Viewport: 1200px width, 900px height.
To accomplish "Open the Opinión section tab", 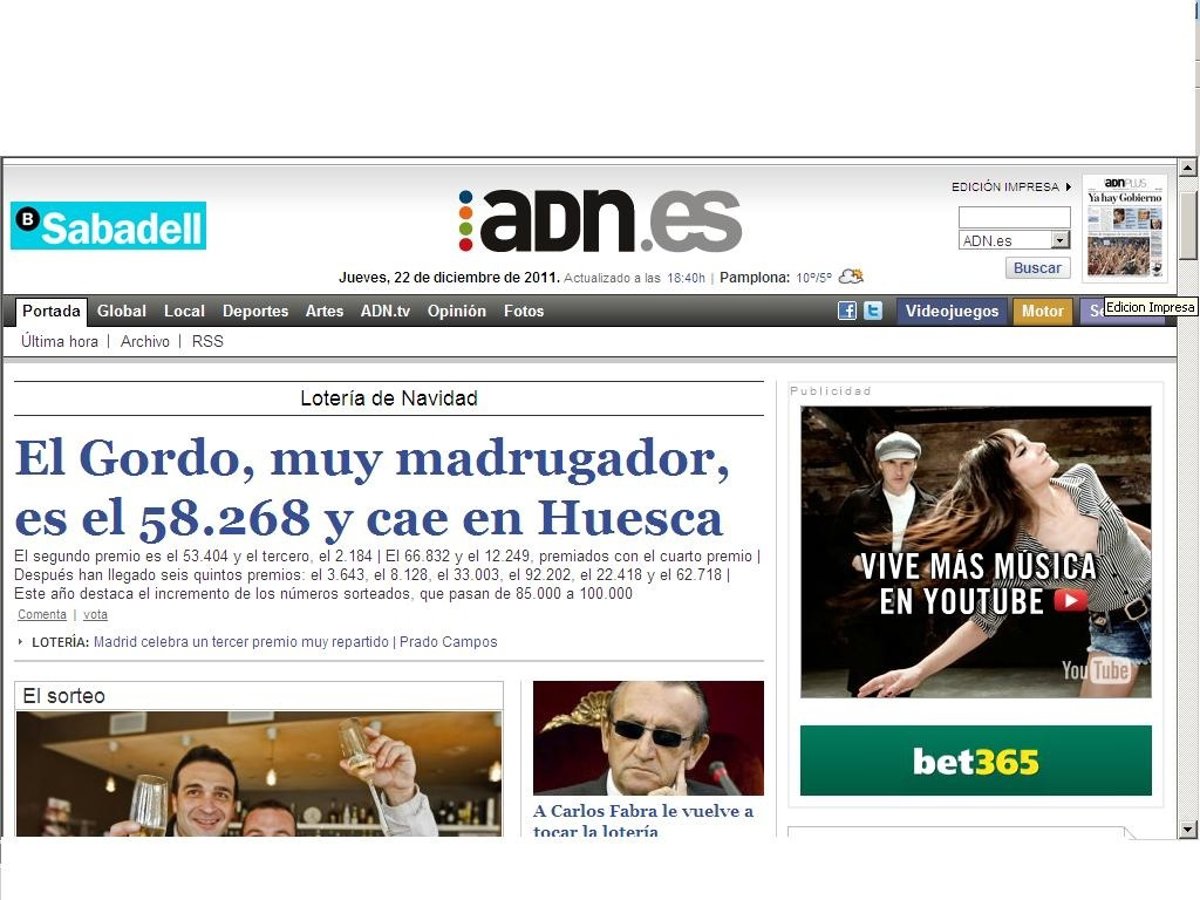I will 456,311.
